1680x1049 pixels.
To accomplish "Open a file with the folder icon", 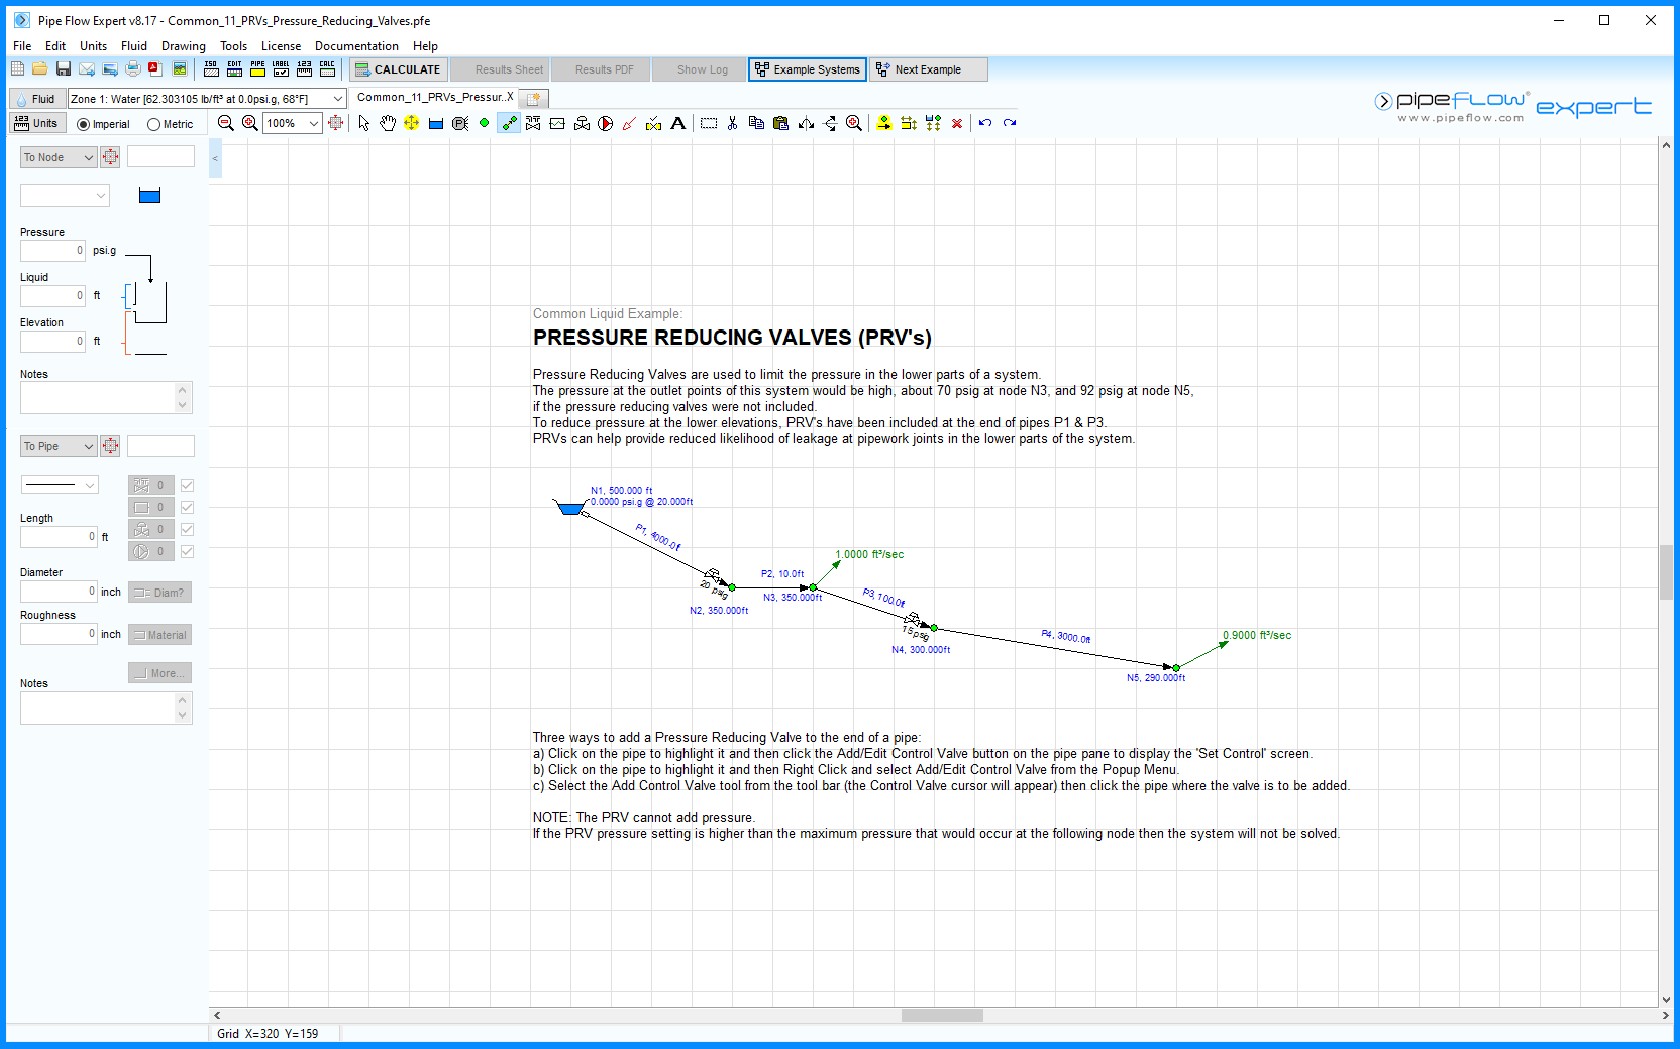I will [40, 69].
